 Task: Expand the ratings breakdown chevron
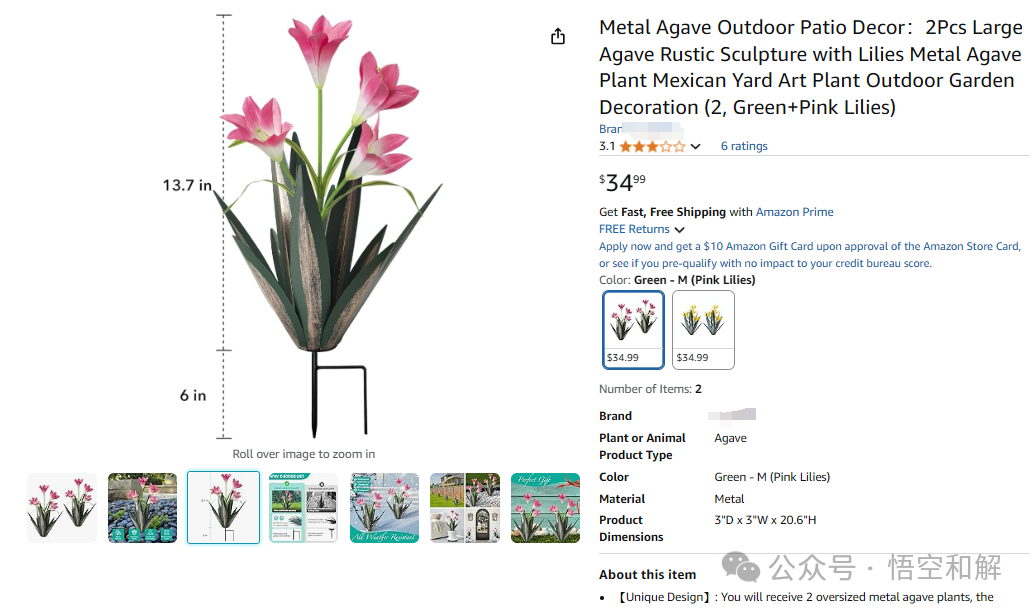click(696, 147)
